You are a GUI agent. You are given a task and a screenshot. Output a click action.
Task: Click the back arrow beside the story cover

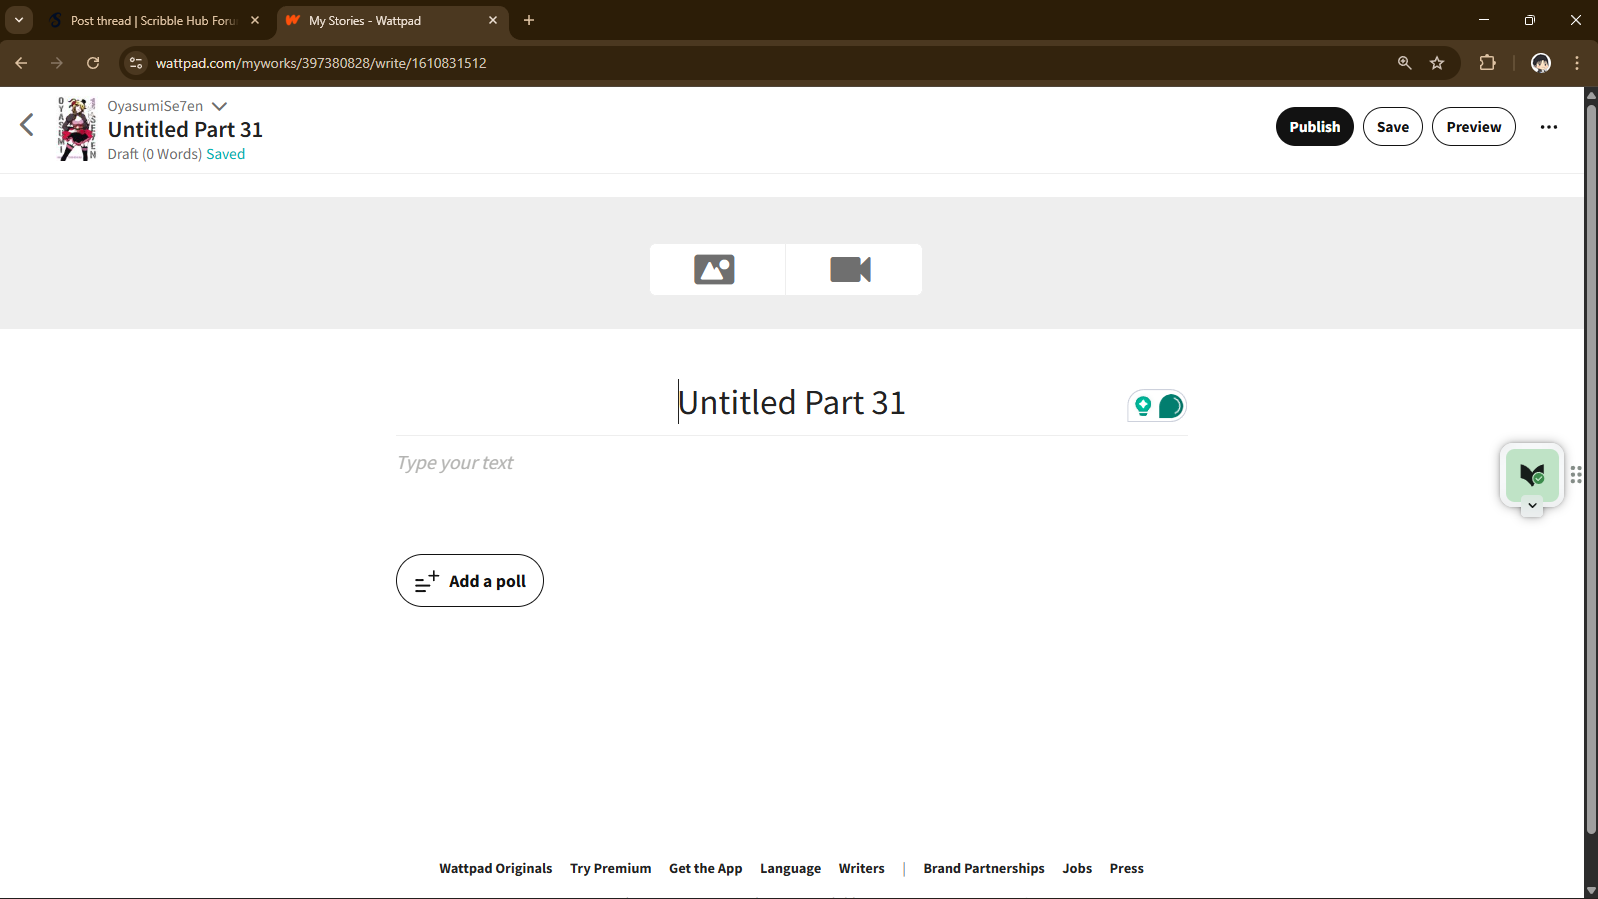(x=27, y=125)
